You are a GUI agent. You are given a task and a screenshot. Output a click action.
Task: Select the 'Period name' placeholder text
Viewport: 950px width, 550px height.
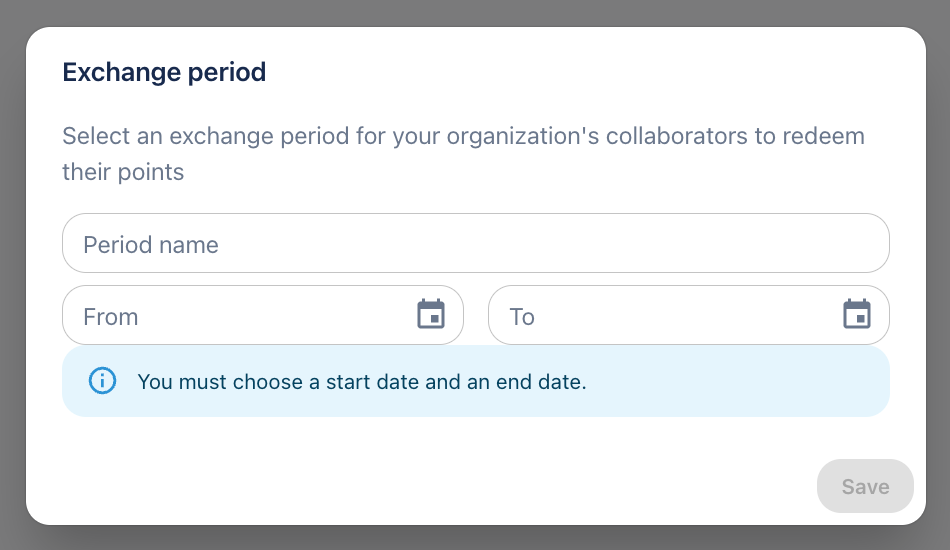point(151,245)
